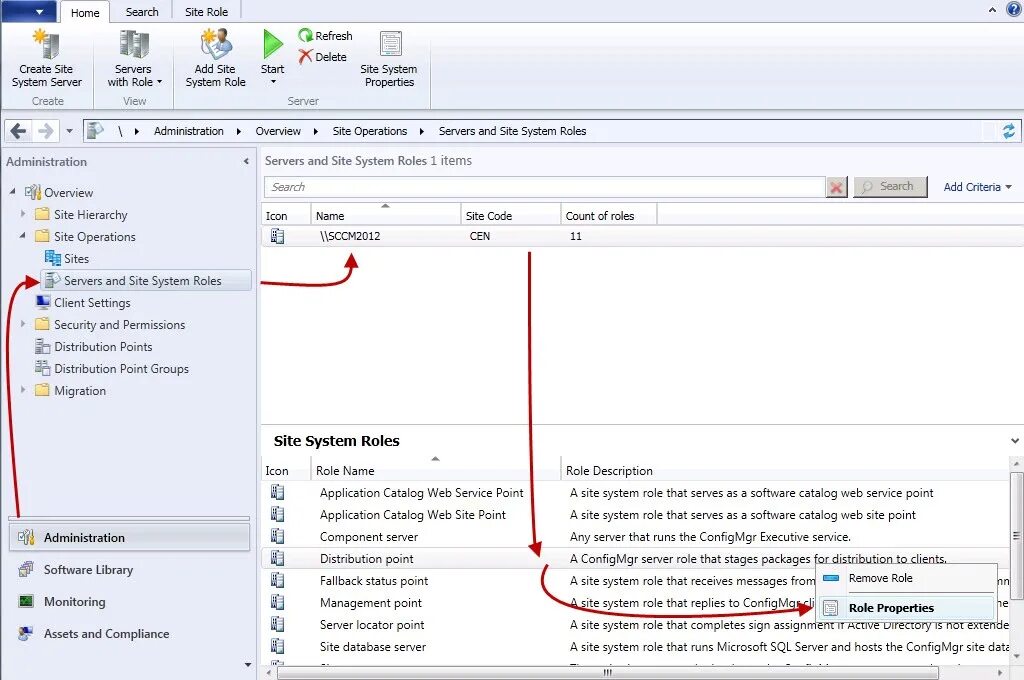Sort roles by Role Name header
This screenshot has width=1024, height=680.
click(x=436, y=470)
